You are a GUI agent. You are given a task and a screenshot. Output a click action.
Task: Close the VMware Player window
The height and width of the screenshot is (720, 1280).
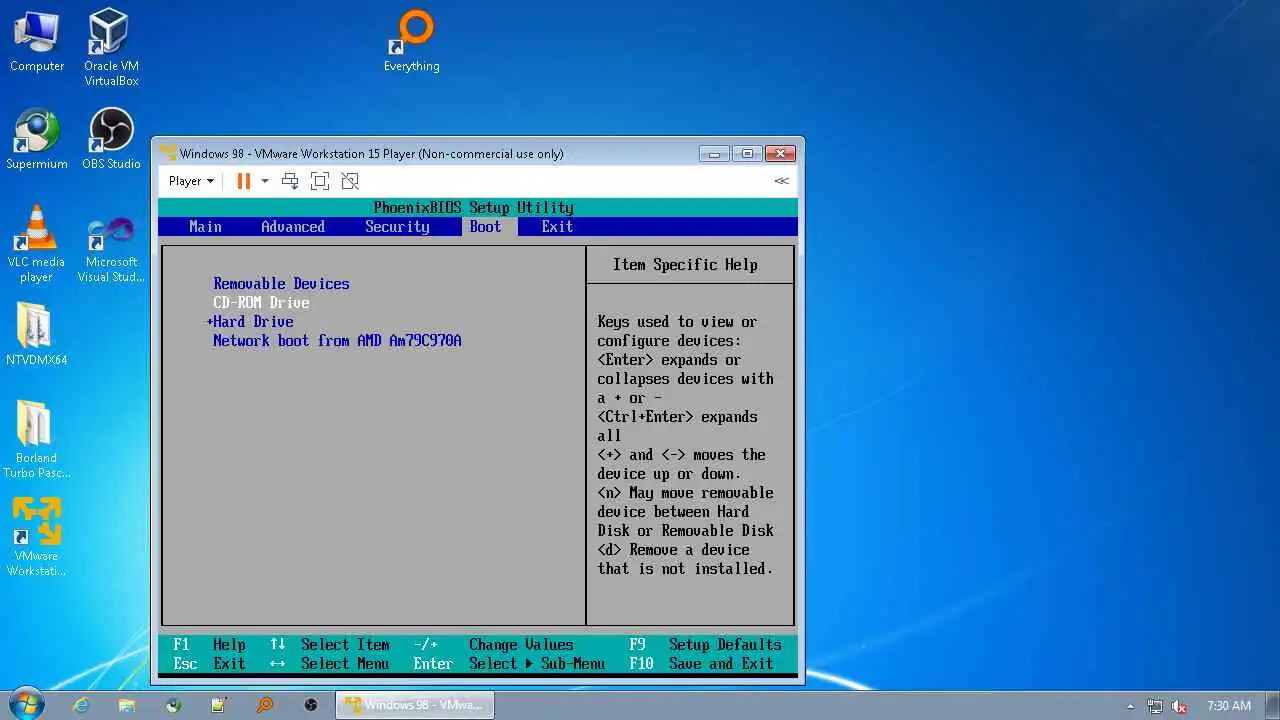780,154
